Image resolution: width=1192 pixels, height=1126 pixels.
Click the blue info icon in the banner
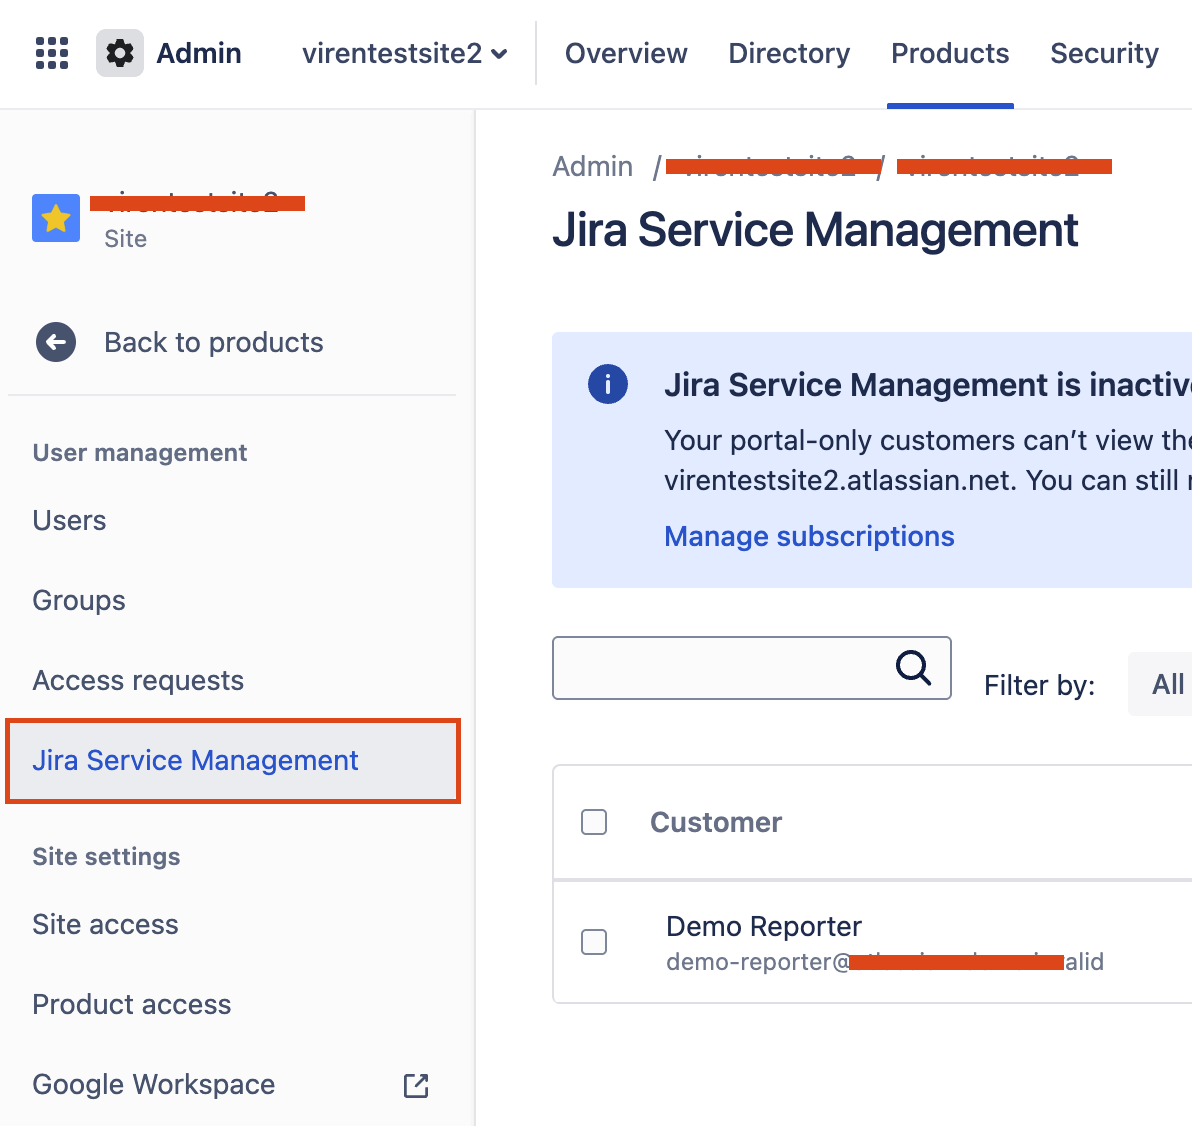pos(607,384)
